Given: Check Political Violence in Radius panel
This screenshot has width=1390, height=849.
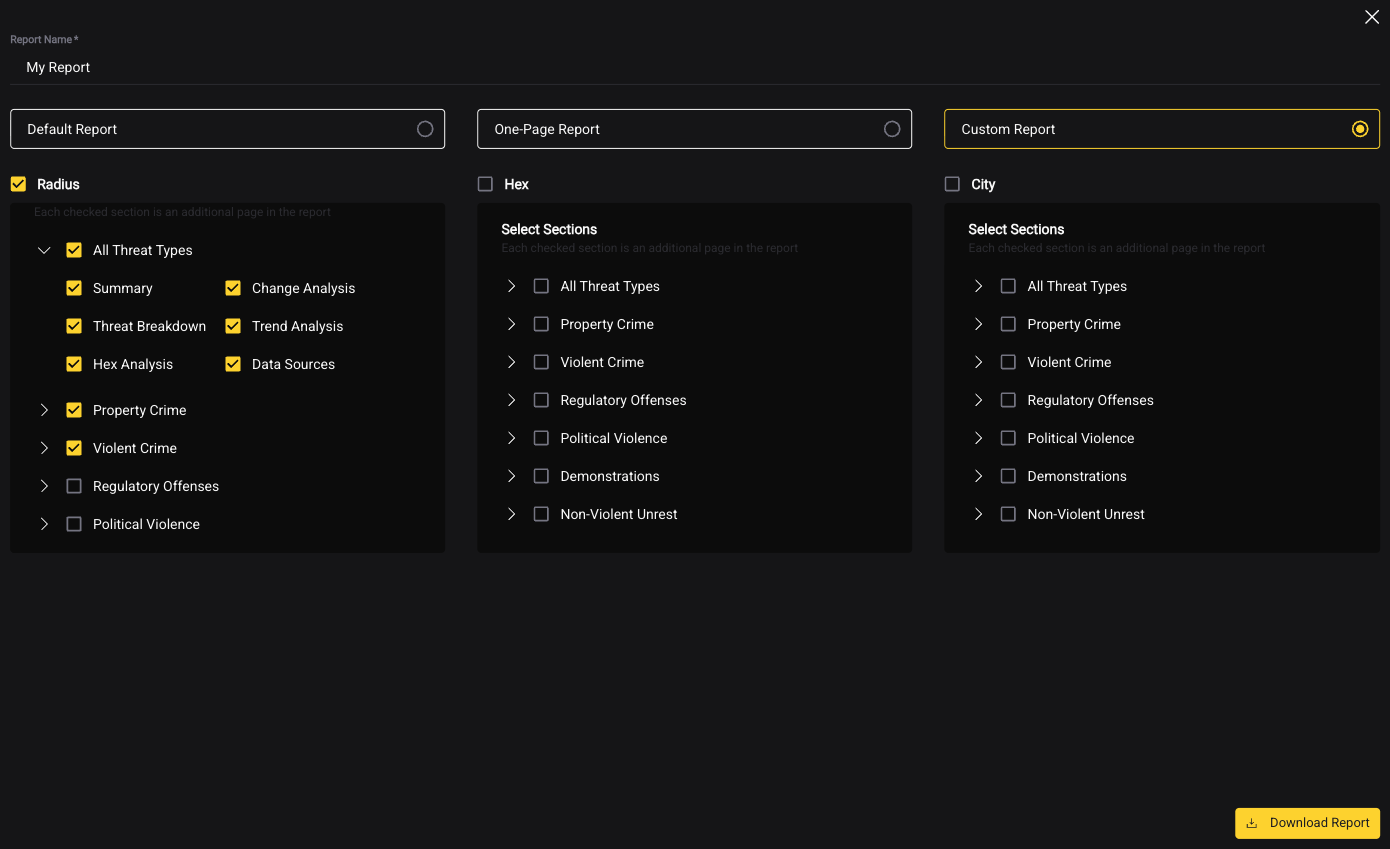Looking at the screenshot, I should 74,524.
